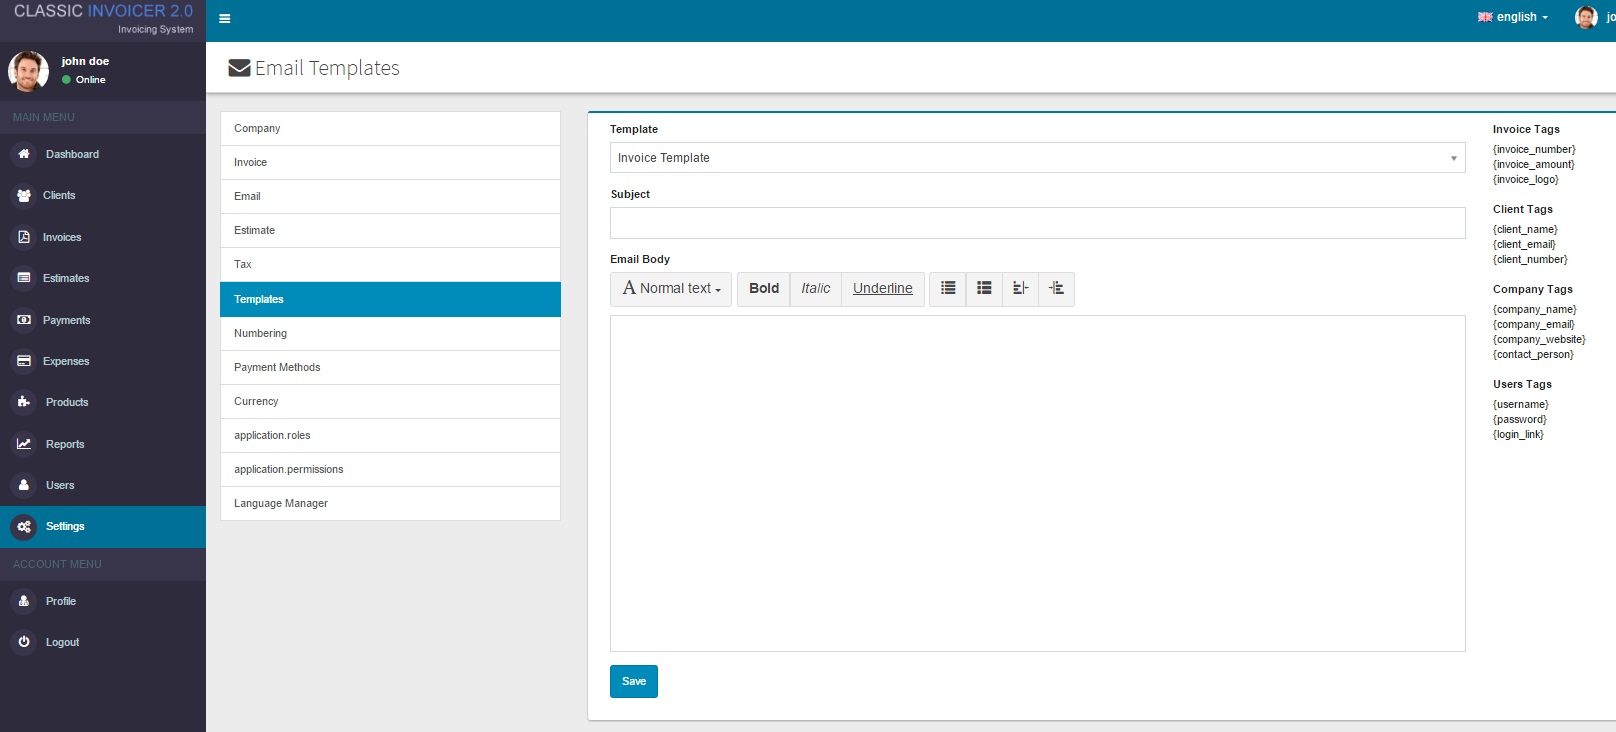Expand the Normal text style dropdown
The image size is (1616, 732).
tap(671, 288)
